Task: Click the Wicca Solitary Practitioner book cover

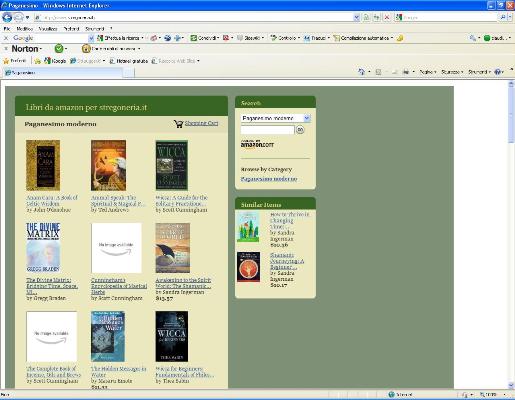Action: (172, 165)
